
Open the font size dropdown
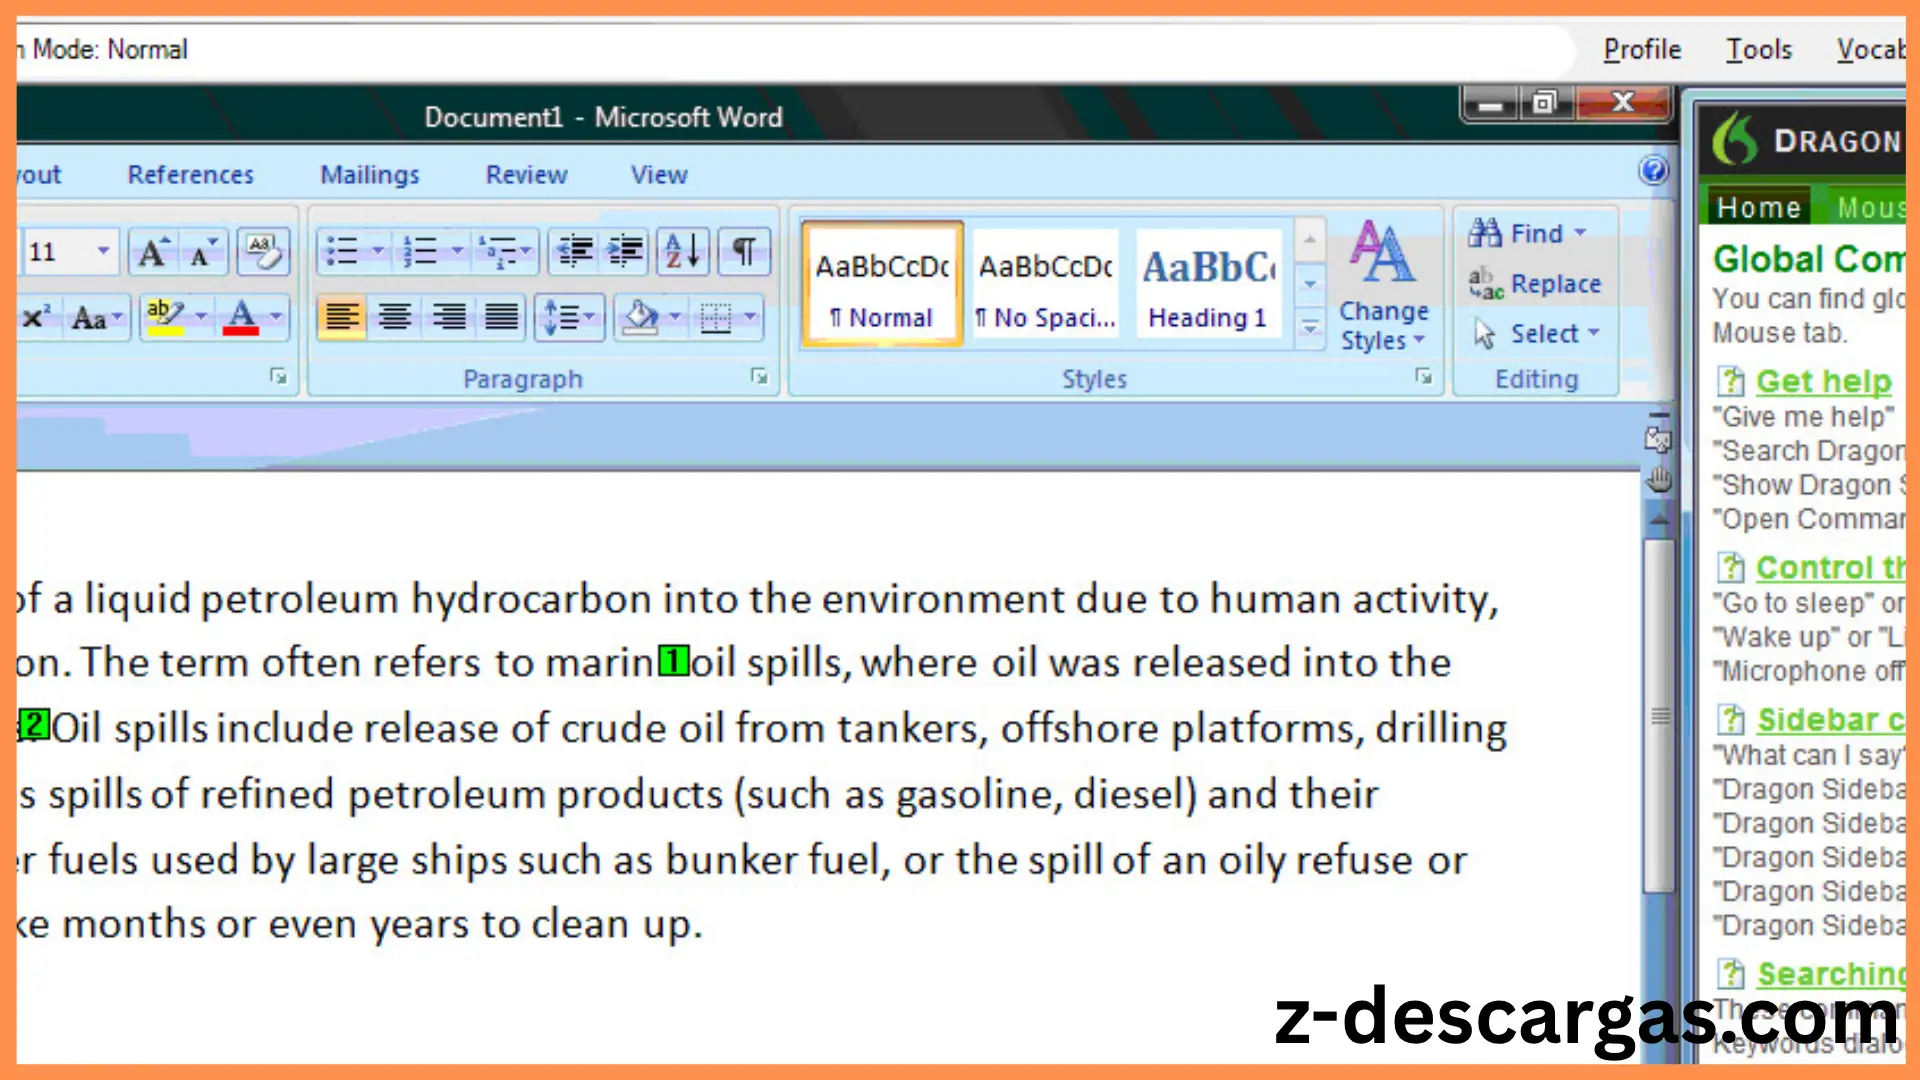coord(103,251)
